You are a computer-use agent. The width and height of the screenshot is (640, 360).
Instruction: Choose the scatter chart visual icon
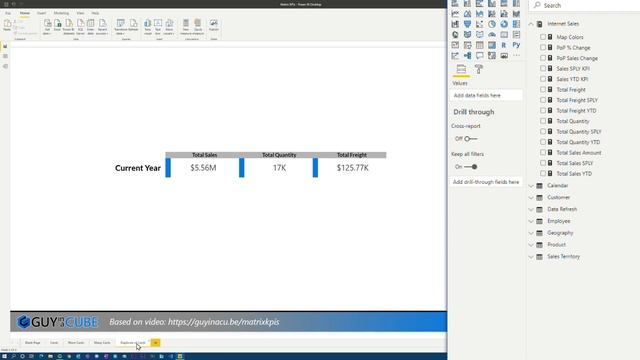tap(480, 24)
